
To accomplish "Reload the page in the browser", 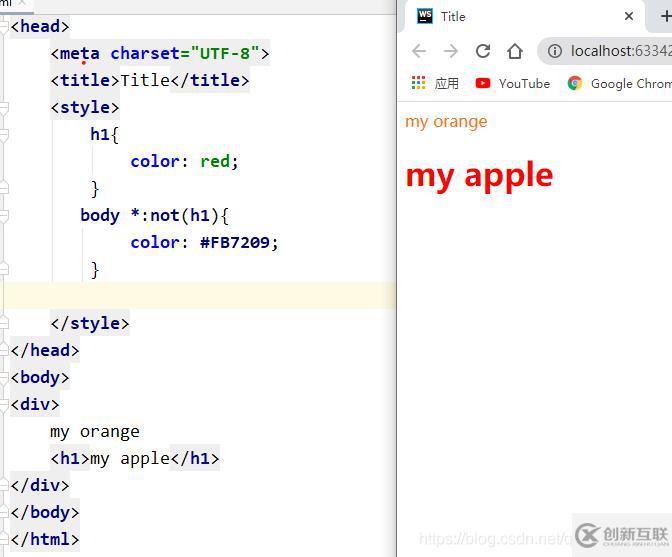I will pos(483,51).
